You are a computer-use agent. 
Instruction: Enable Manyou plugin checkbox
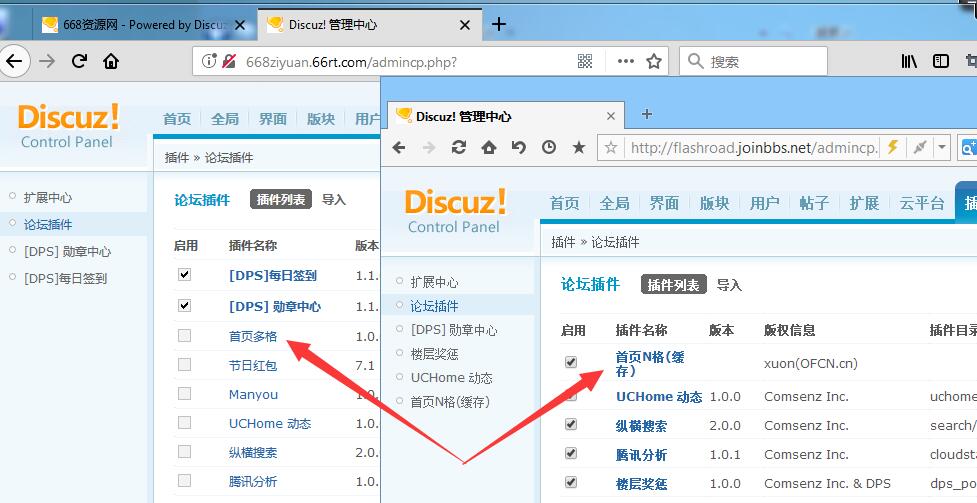(184, 394)
